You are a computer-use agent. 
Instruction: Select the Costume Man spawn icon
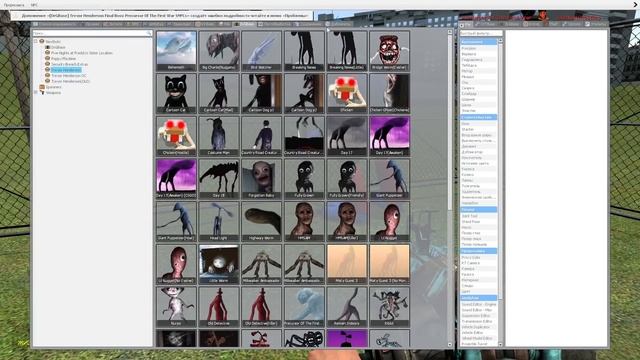pyautogui.click(x=219, y=136)
